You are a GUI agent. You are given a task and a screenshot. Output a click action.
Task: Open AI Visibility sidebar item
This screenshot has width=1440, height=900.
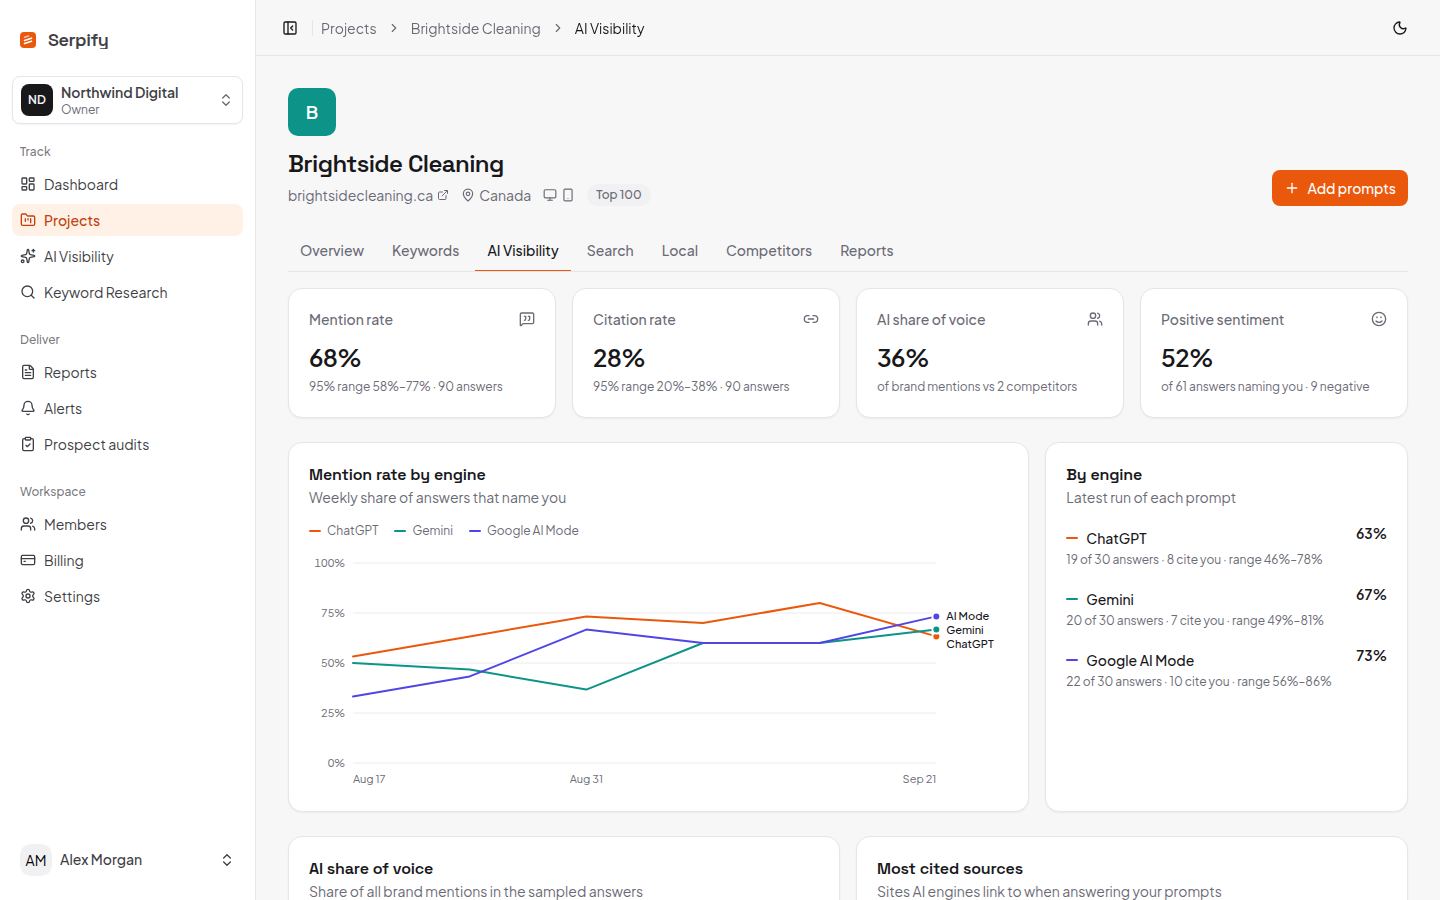coord(127,257)
